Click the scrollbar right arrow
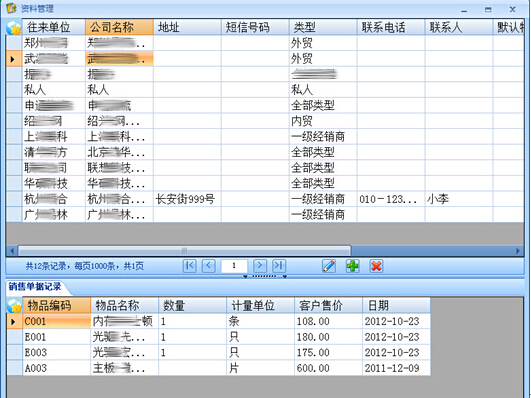The image size is (531, 398). point(518,251)
